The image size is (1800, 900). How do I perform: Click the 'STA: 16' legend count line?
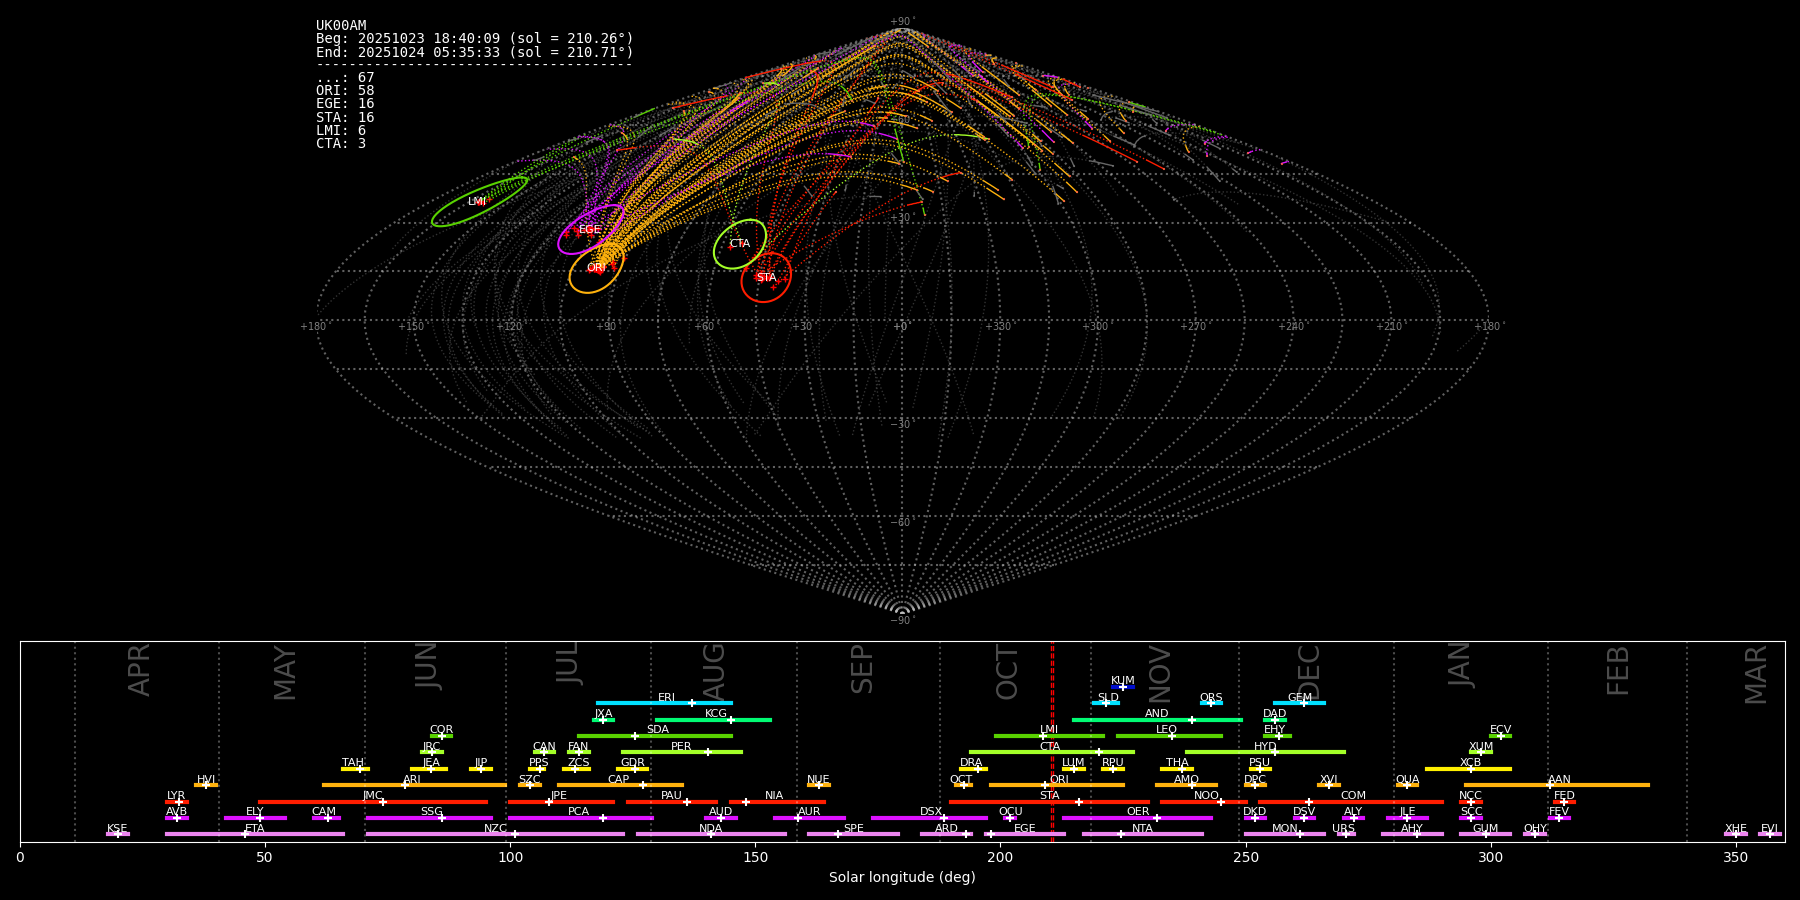coord(345,118)
